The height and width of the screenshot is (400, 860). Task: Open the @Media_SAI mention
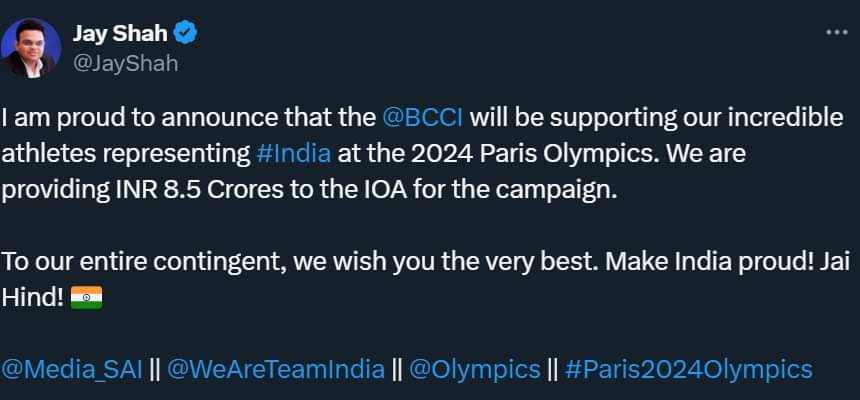tap(73, 369)
